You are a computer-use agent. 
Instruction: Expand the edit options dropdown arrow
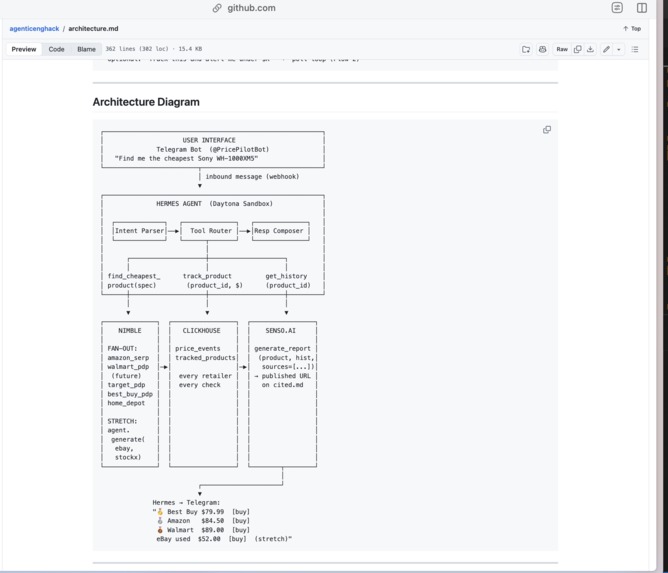pos(619,49)
